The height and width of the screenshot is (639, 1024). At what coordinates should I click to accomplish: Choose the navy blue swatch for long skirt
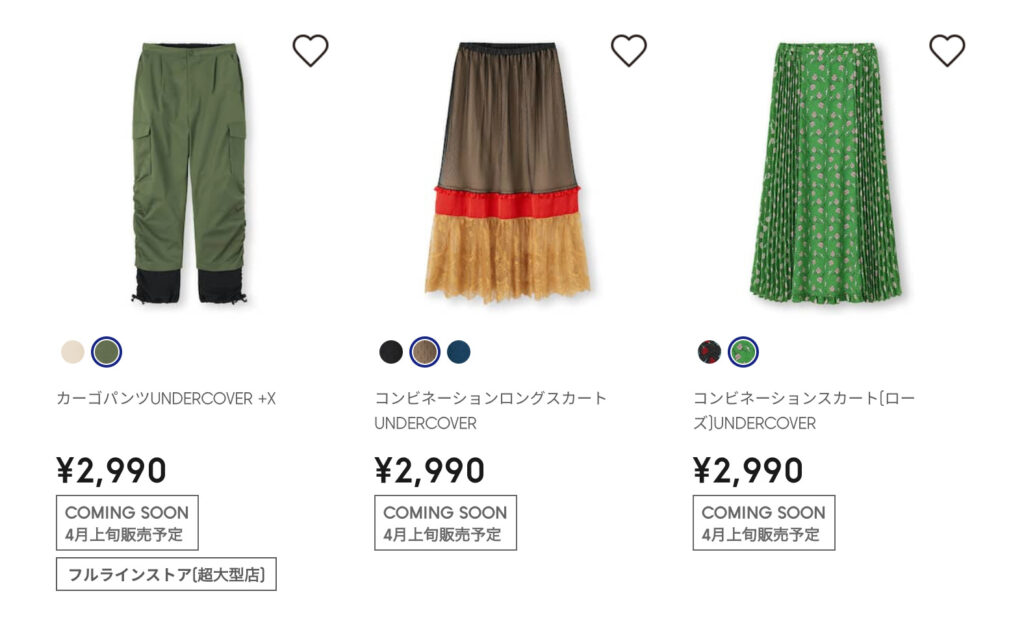tap(459, 352)
